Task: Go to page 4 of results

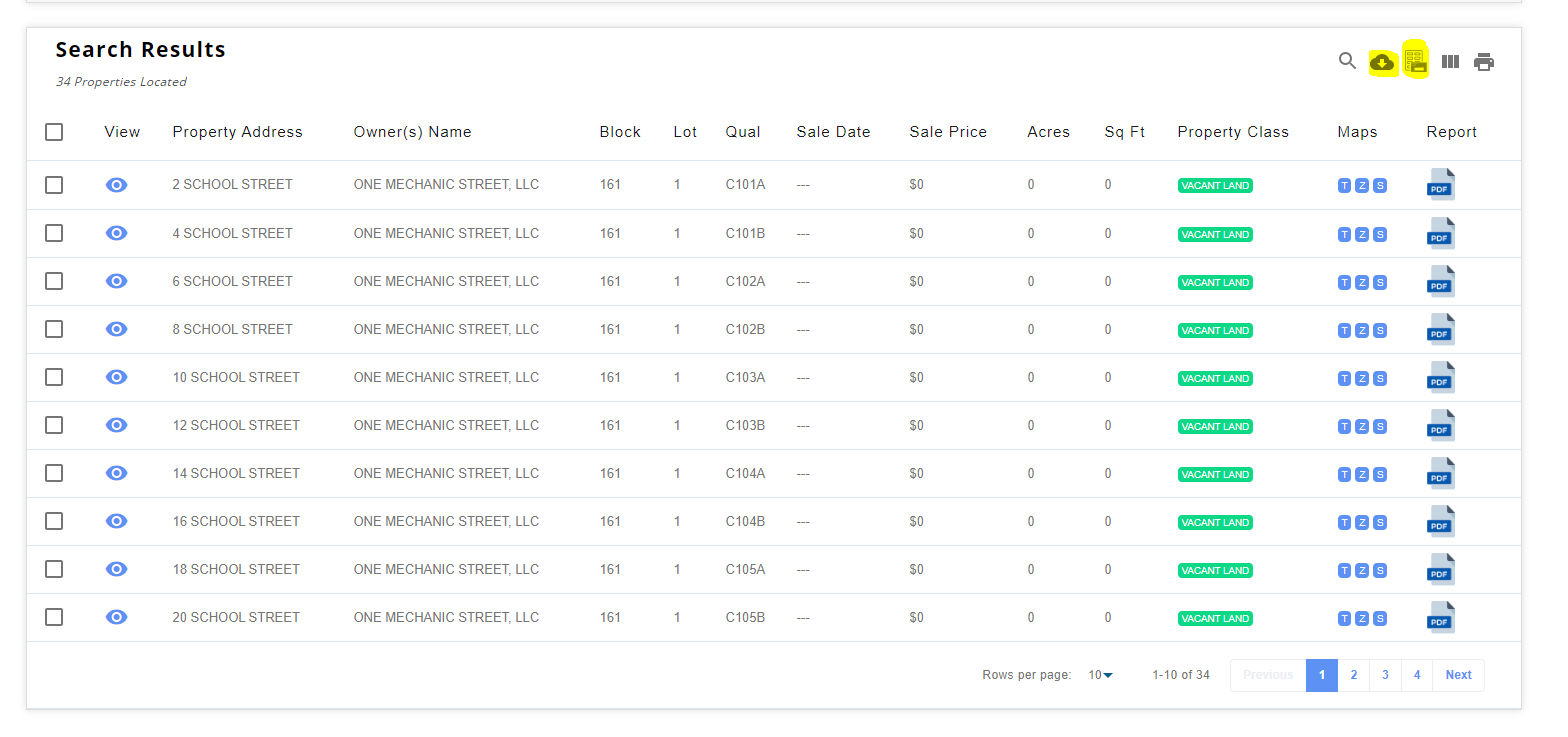Action: [x=1417, y=675]
